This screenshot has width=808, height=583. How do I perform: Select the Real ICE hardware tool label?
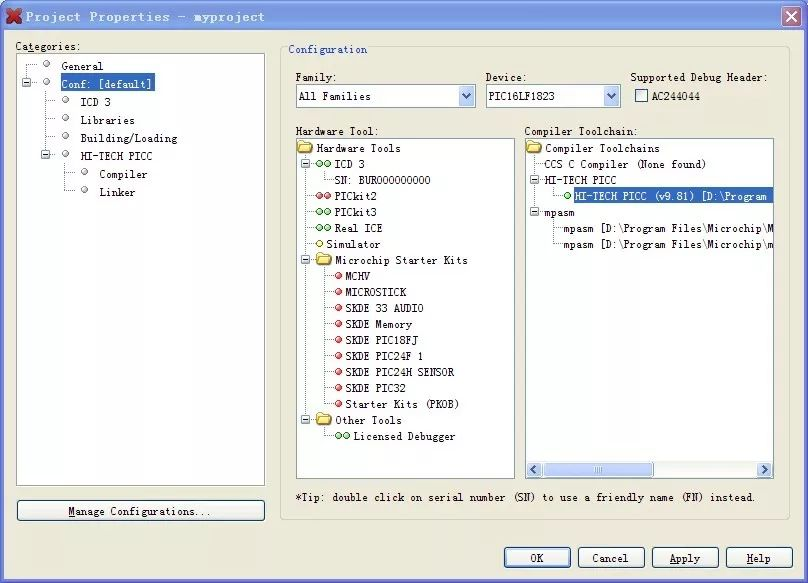click(358, 228)
